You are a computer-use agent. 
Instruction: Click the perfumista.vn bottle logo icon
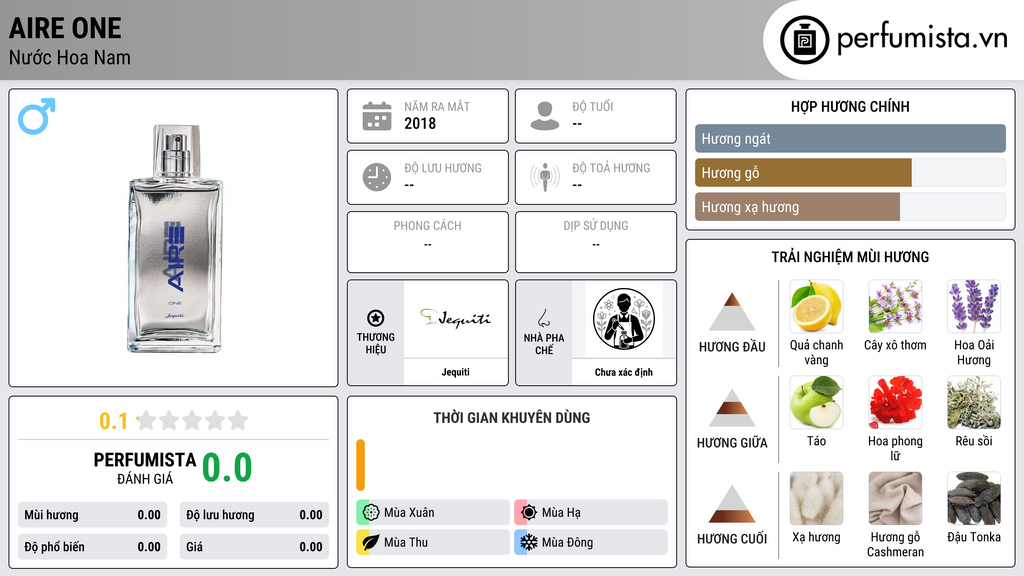point(805,40)
